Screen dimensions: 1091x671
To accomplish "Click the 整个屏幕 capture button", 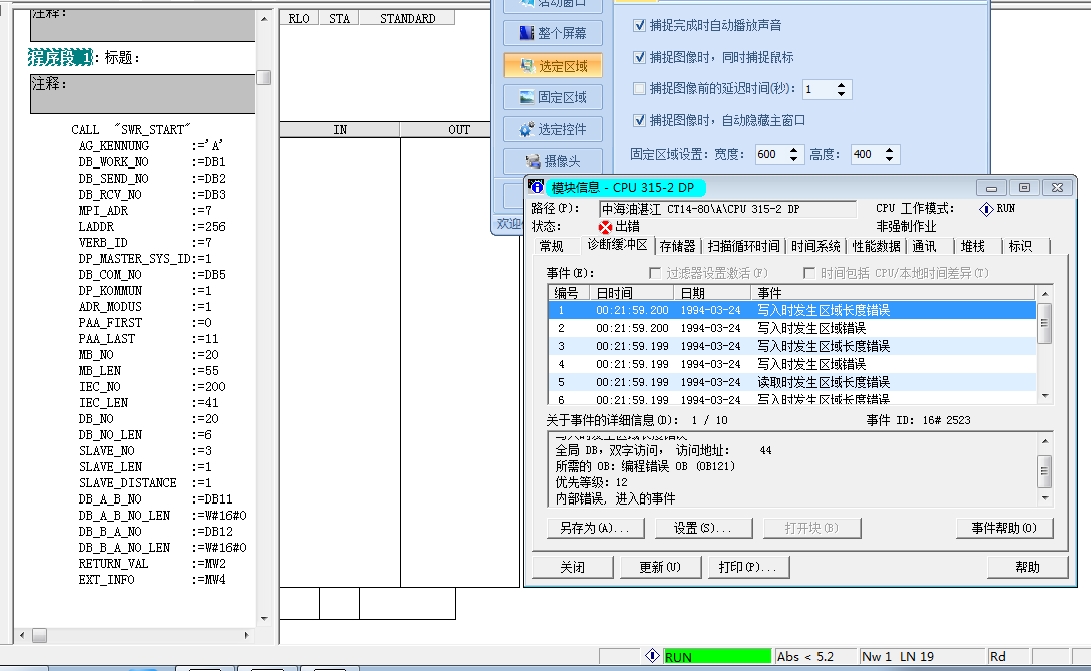I will tap(553, 33).
